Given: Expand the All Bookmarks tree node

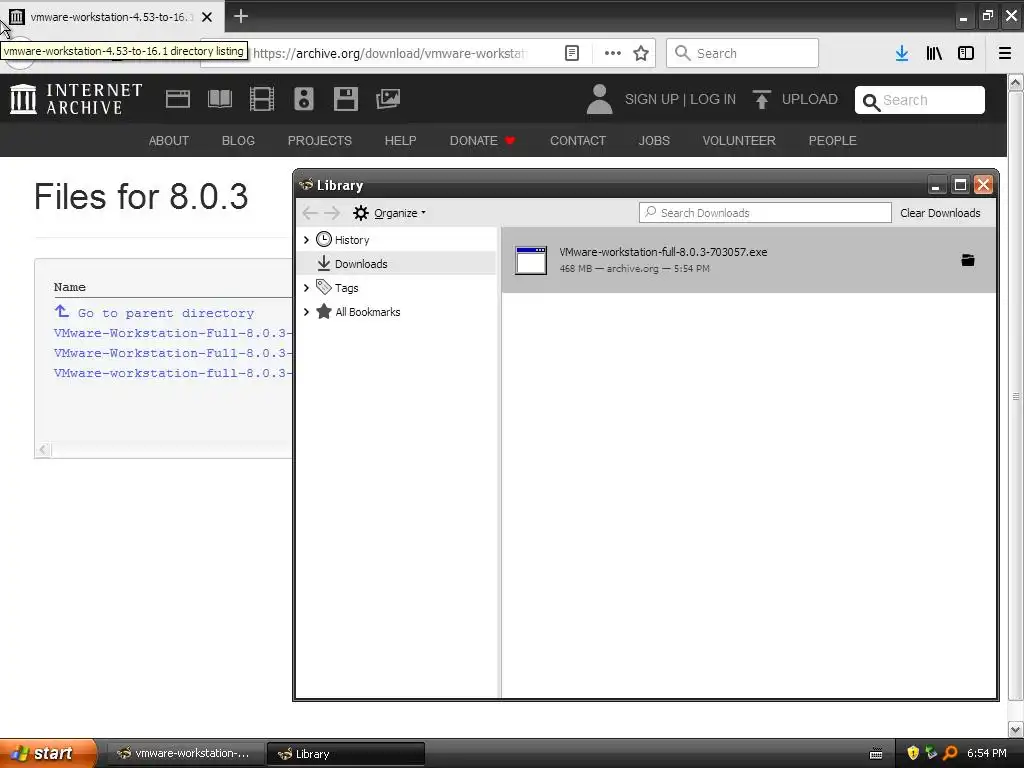Looking at the screenshot, I should tap(306, 312).
